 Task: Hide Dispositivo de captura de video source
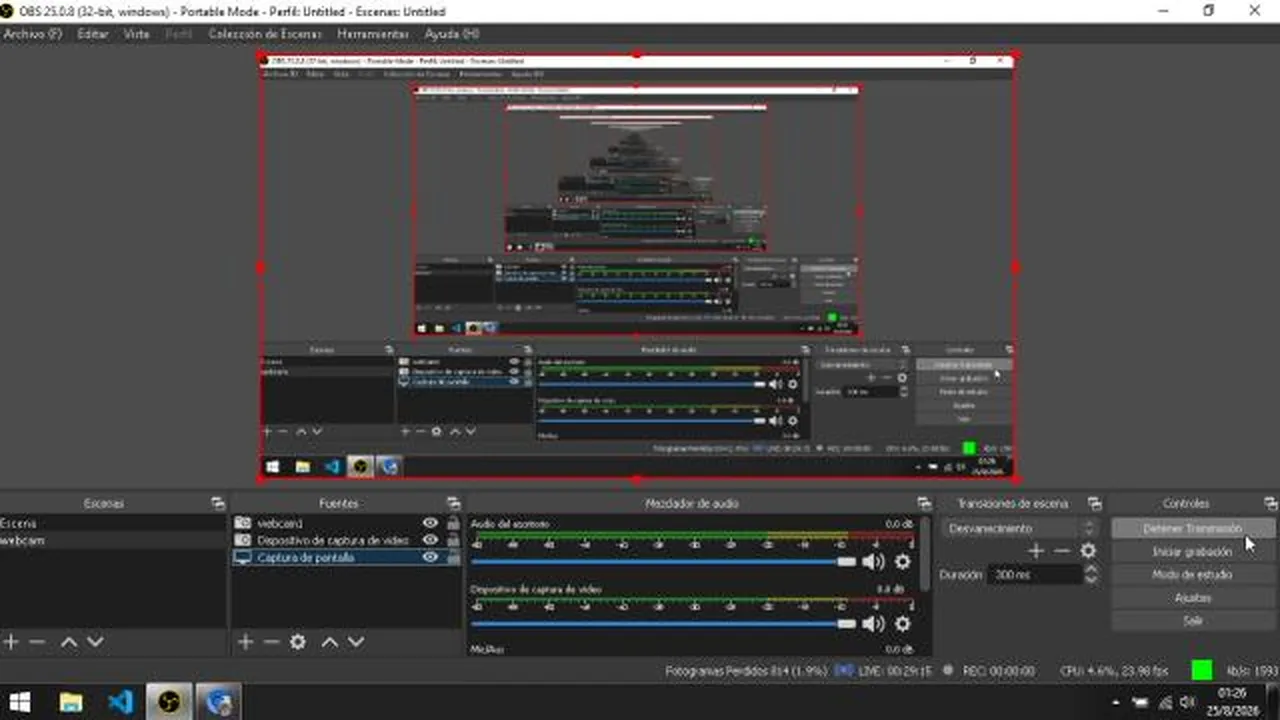point(431,540)
